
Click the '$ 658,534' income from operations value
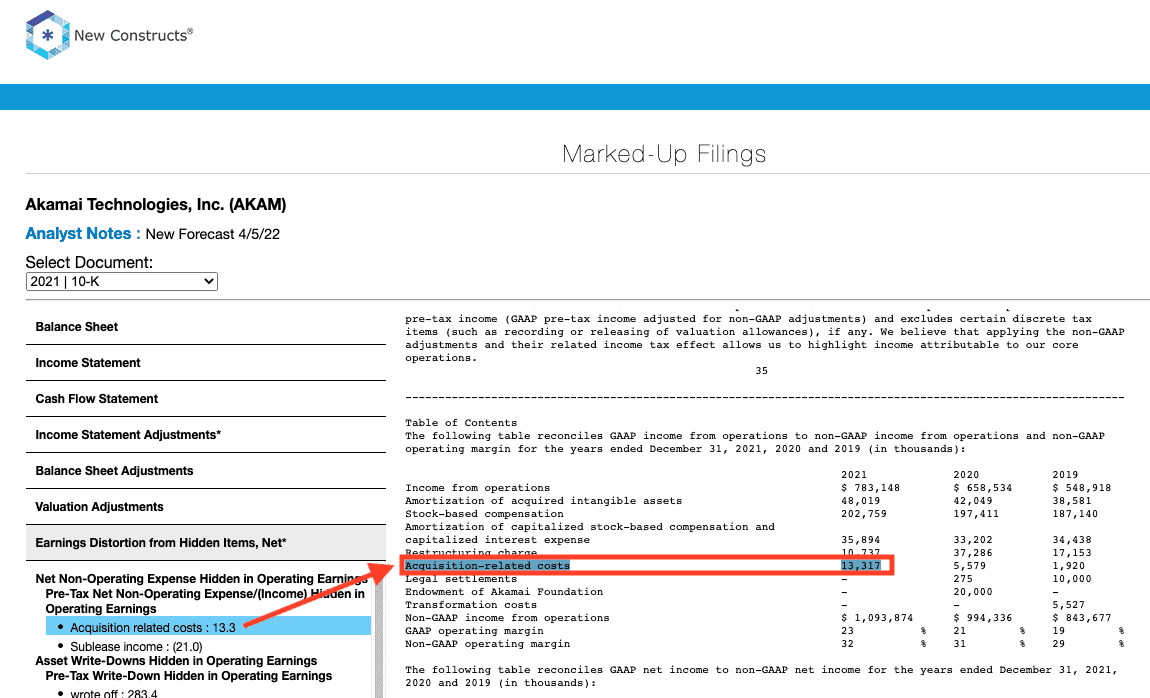[983, 488]
